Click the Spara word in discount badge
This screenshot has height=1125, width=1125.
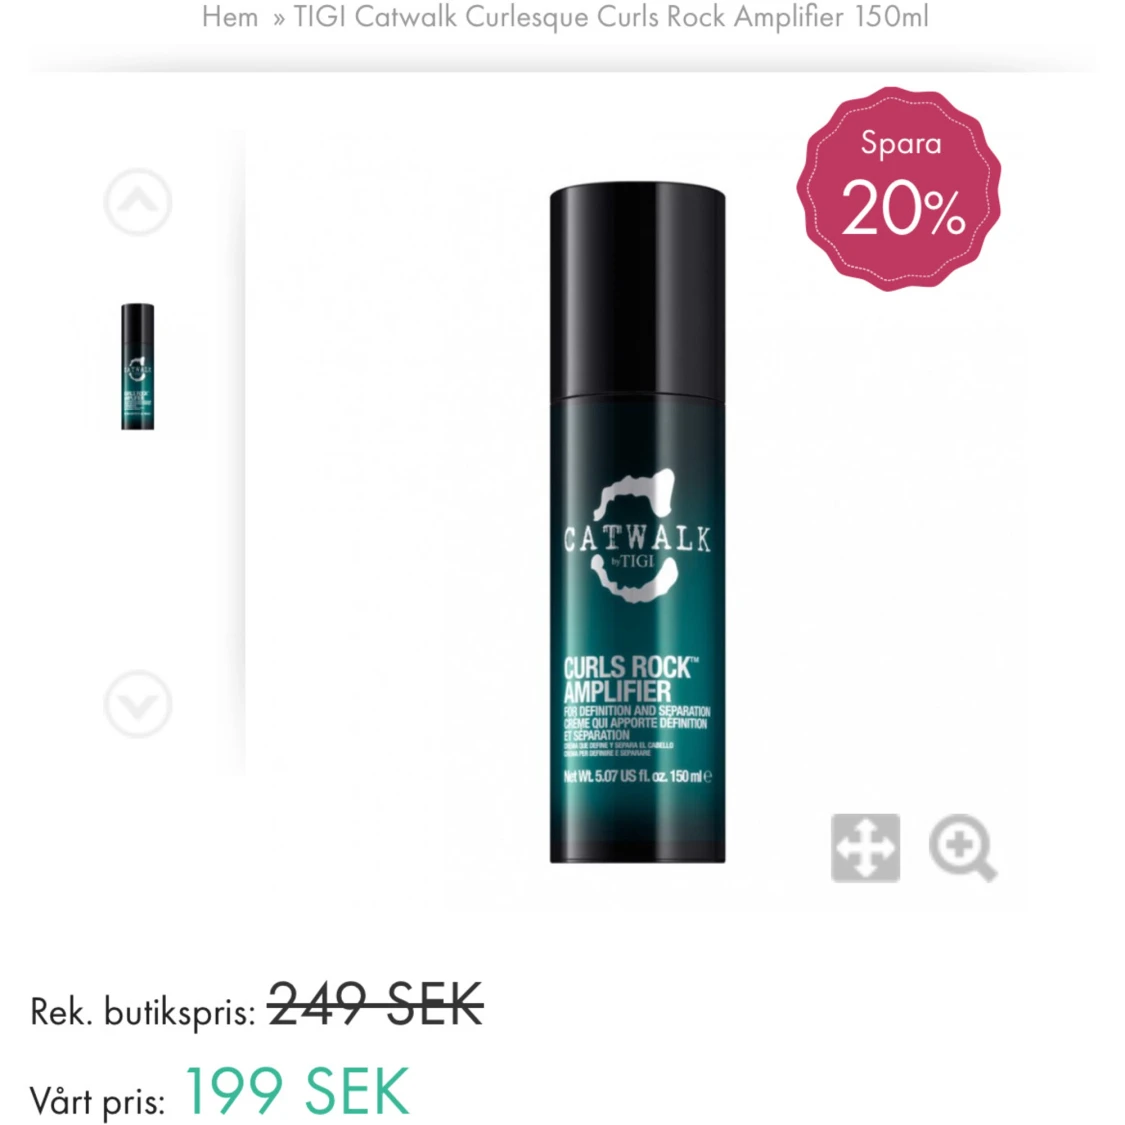click(x=901, y=143)
